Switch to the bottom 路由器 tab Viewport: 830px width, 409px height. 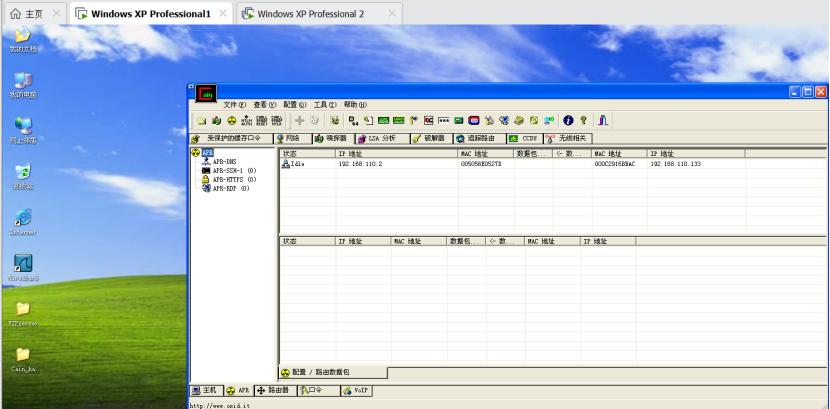pos(274,390)
